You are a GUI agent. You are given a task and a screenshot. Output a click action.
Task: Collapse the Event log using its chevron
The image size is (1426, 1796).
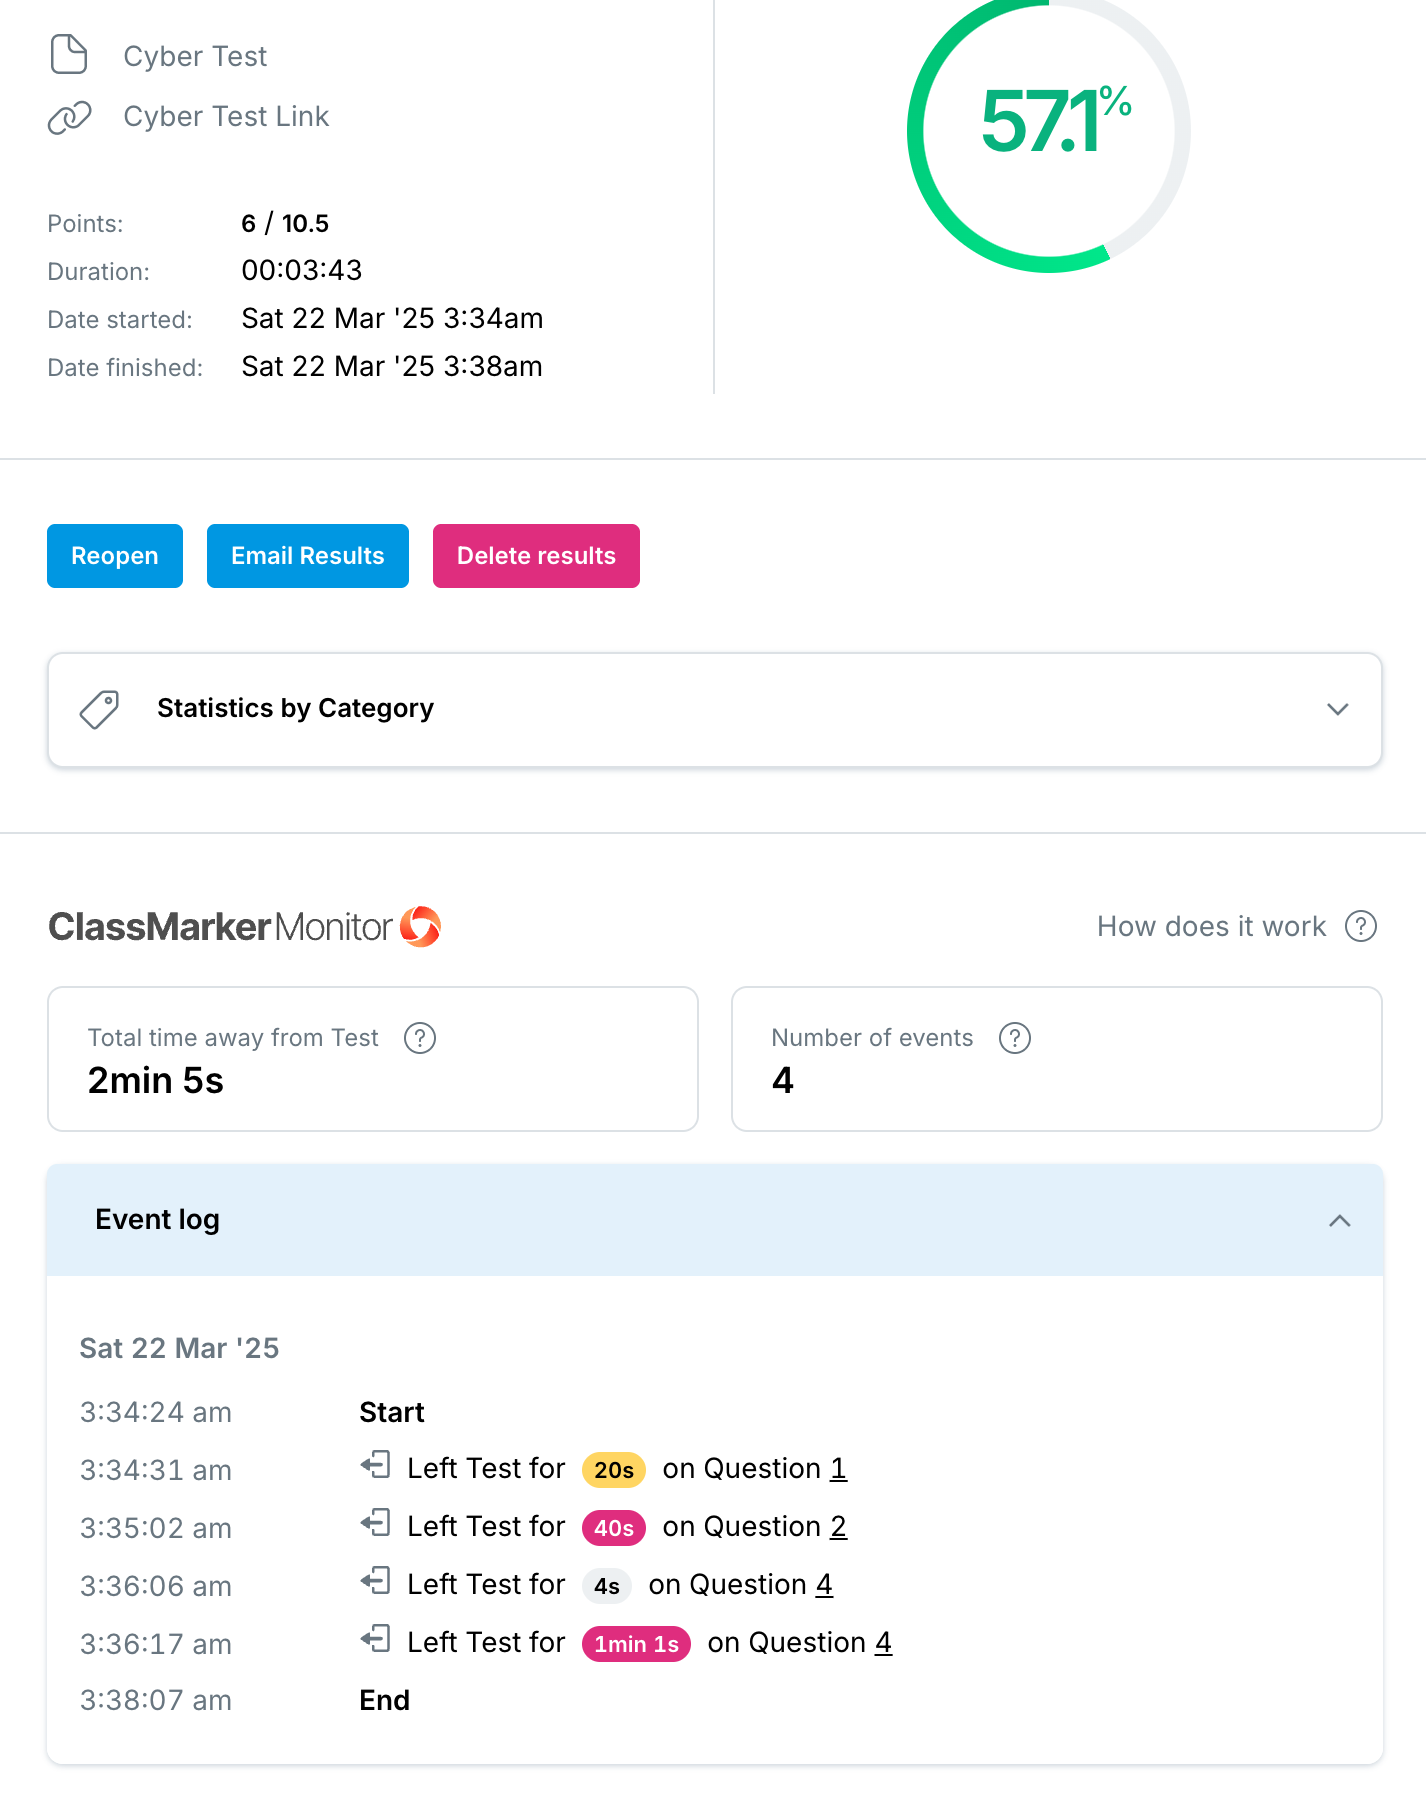(1339, 1220)
